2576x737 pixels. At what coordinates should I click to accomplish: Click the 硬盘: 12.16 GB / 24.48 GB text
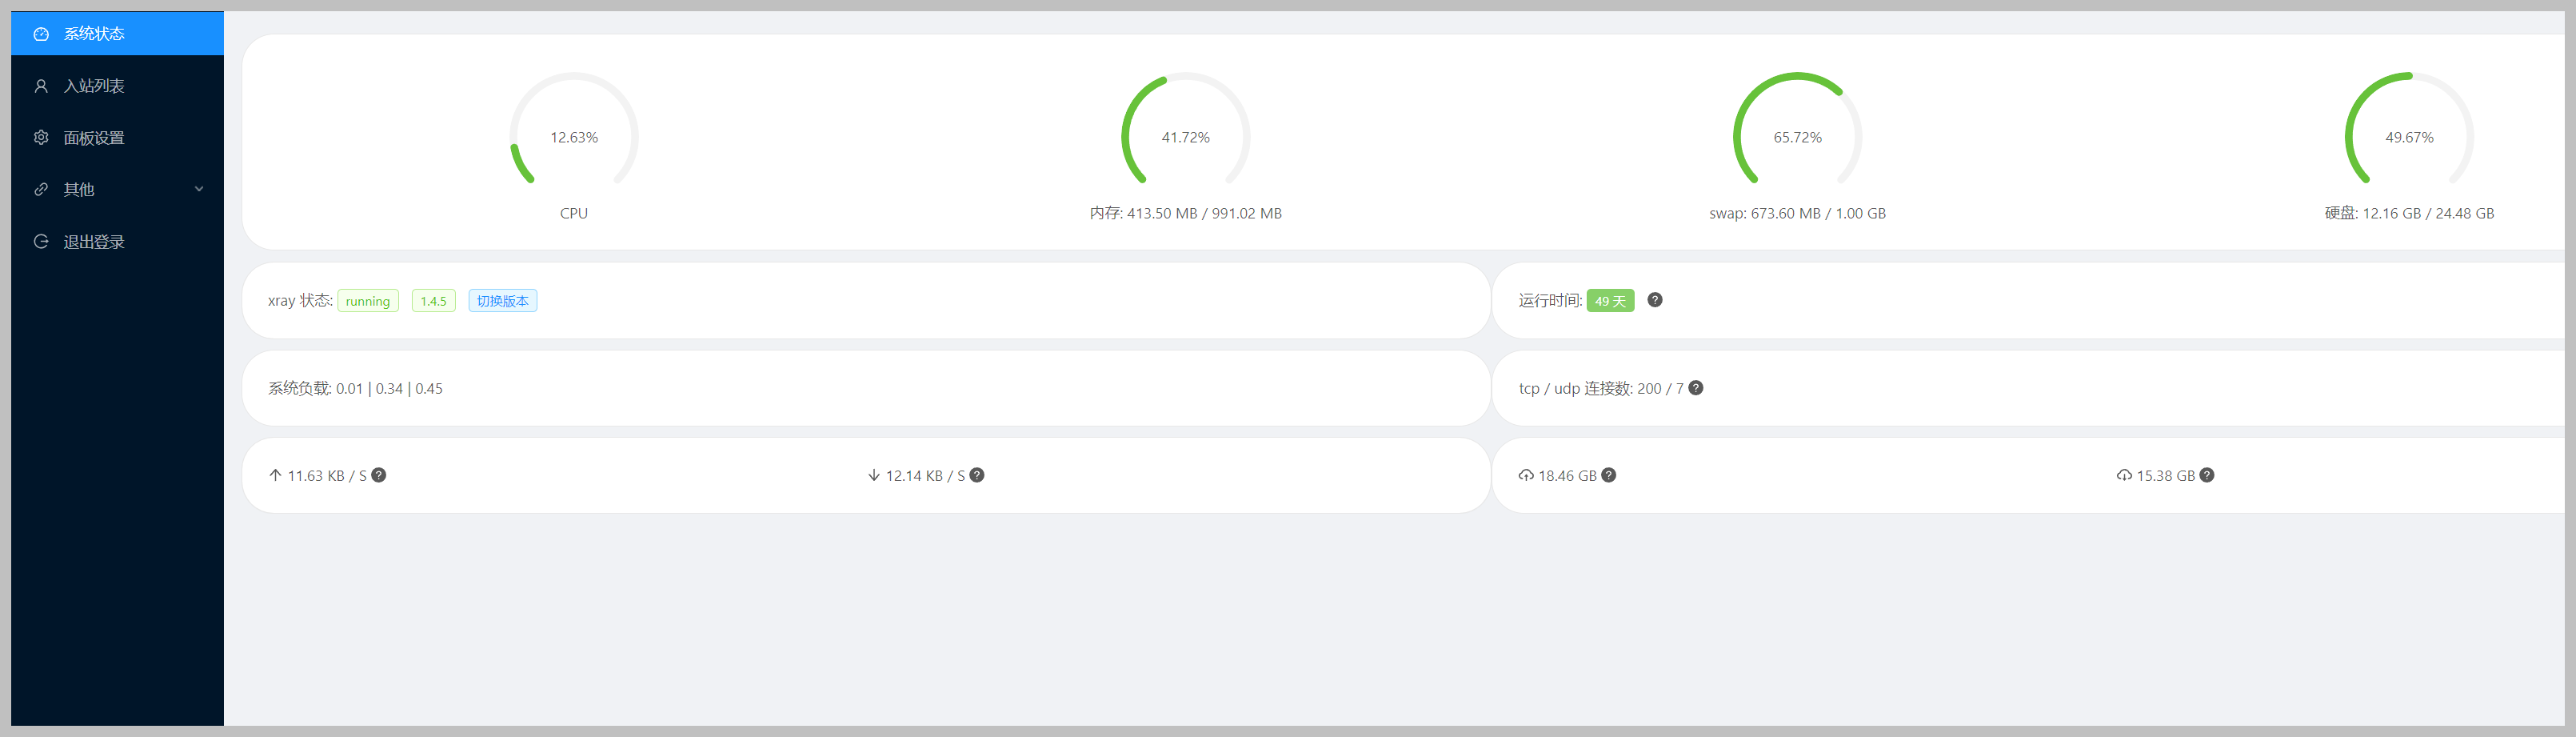click(x=2410, y=213)
